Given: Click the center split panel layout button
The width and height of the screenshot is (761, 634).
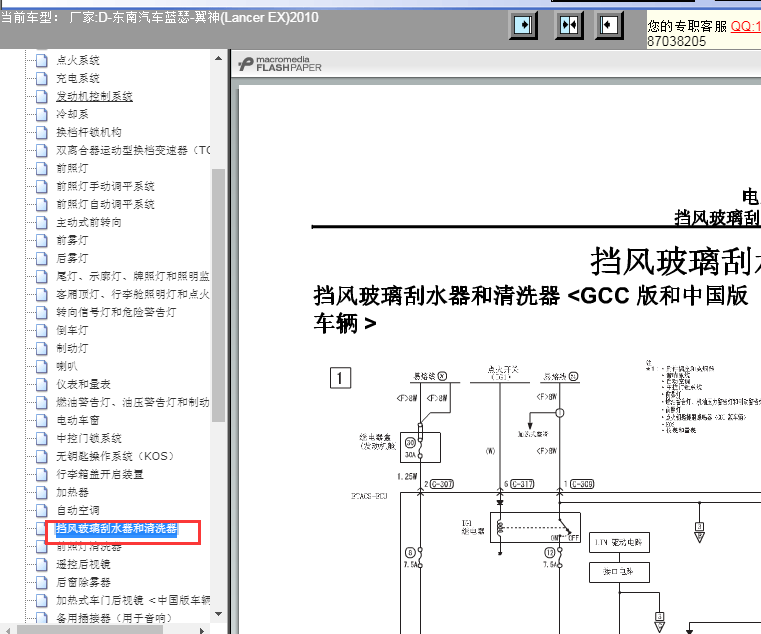Looking at the screenshot, I should (x=569, y=25).
